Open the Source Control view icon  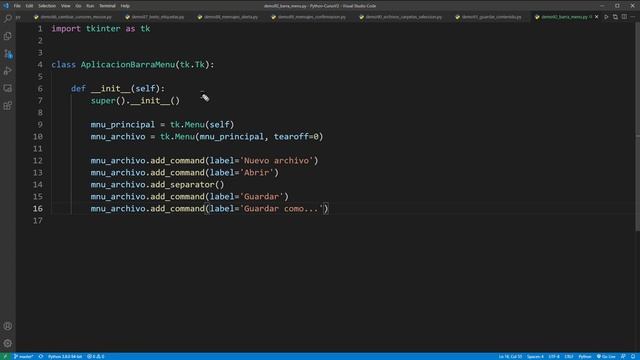point(8,54)
